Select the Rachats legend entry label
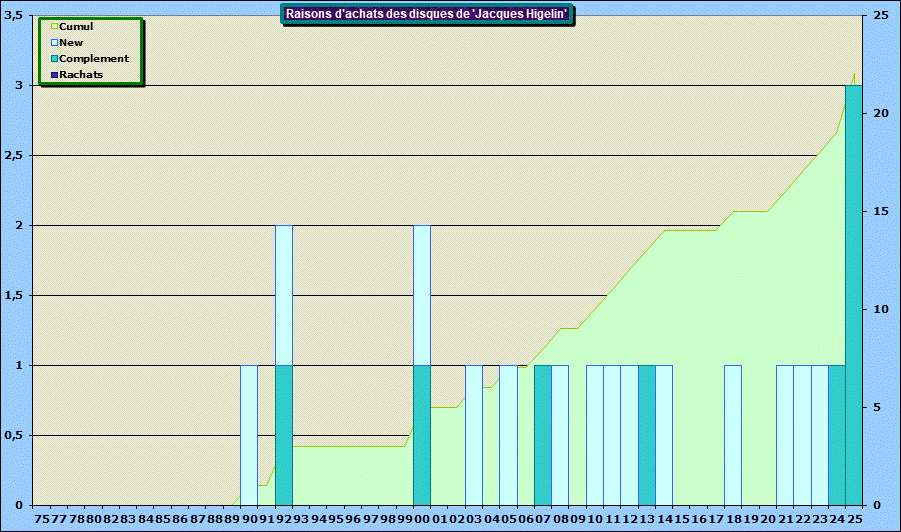 [x=81, y=75]
